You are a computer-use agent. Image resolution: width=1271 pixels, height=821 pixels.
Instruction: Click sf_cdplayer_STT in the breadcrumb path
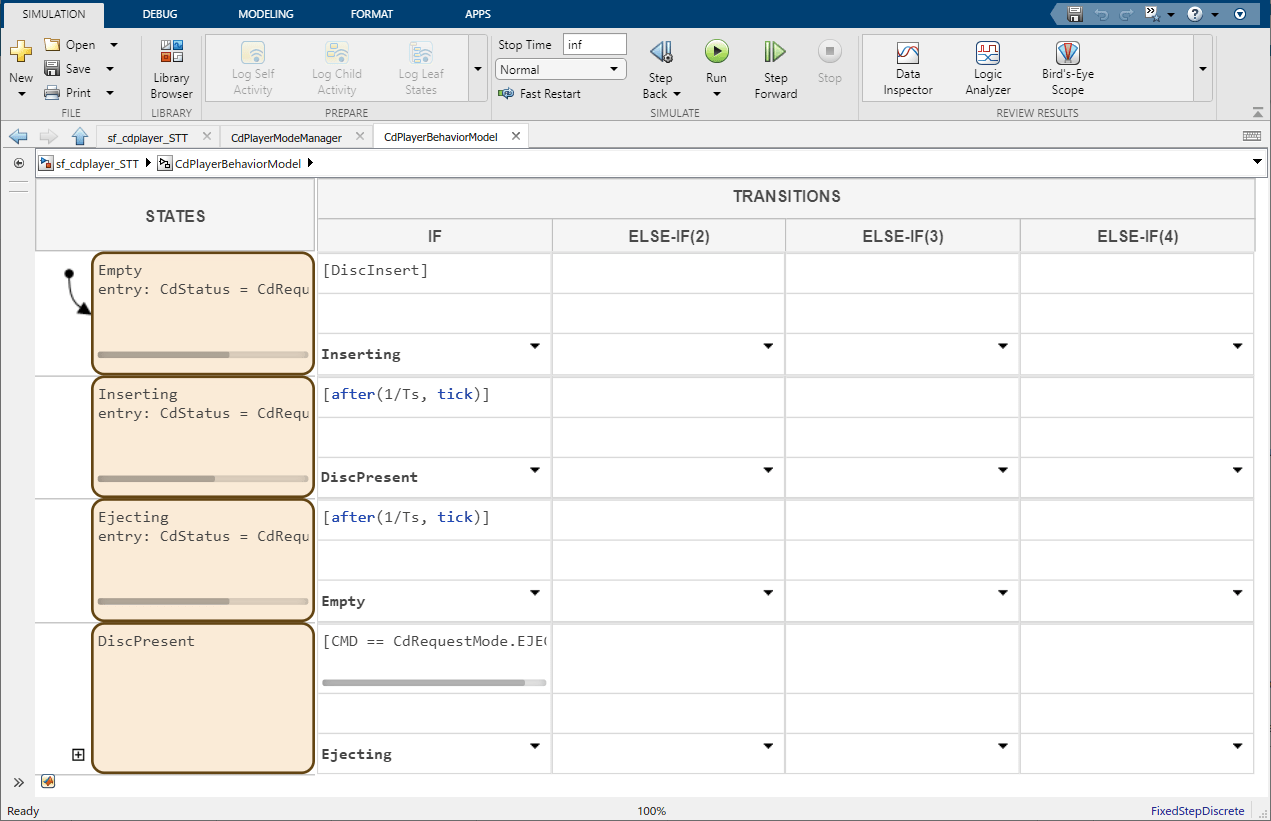[97, 164]
